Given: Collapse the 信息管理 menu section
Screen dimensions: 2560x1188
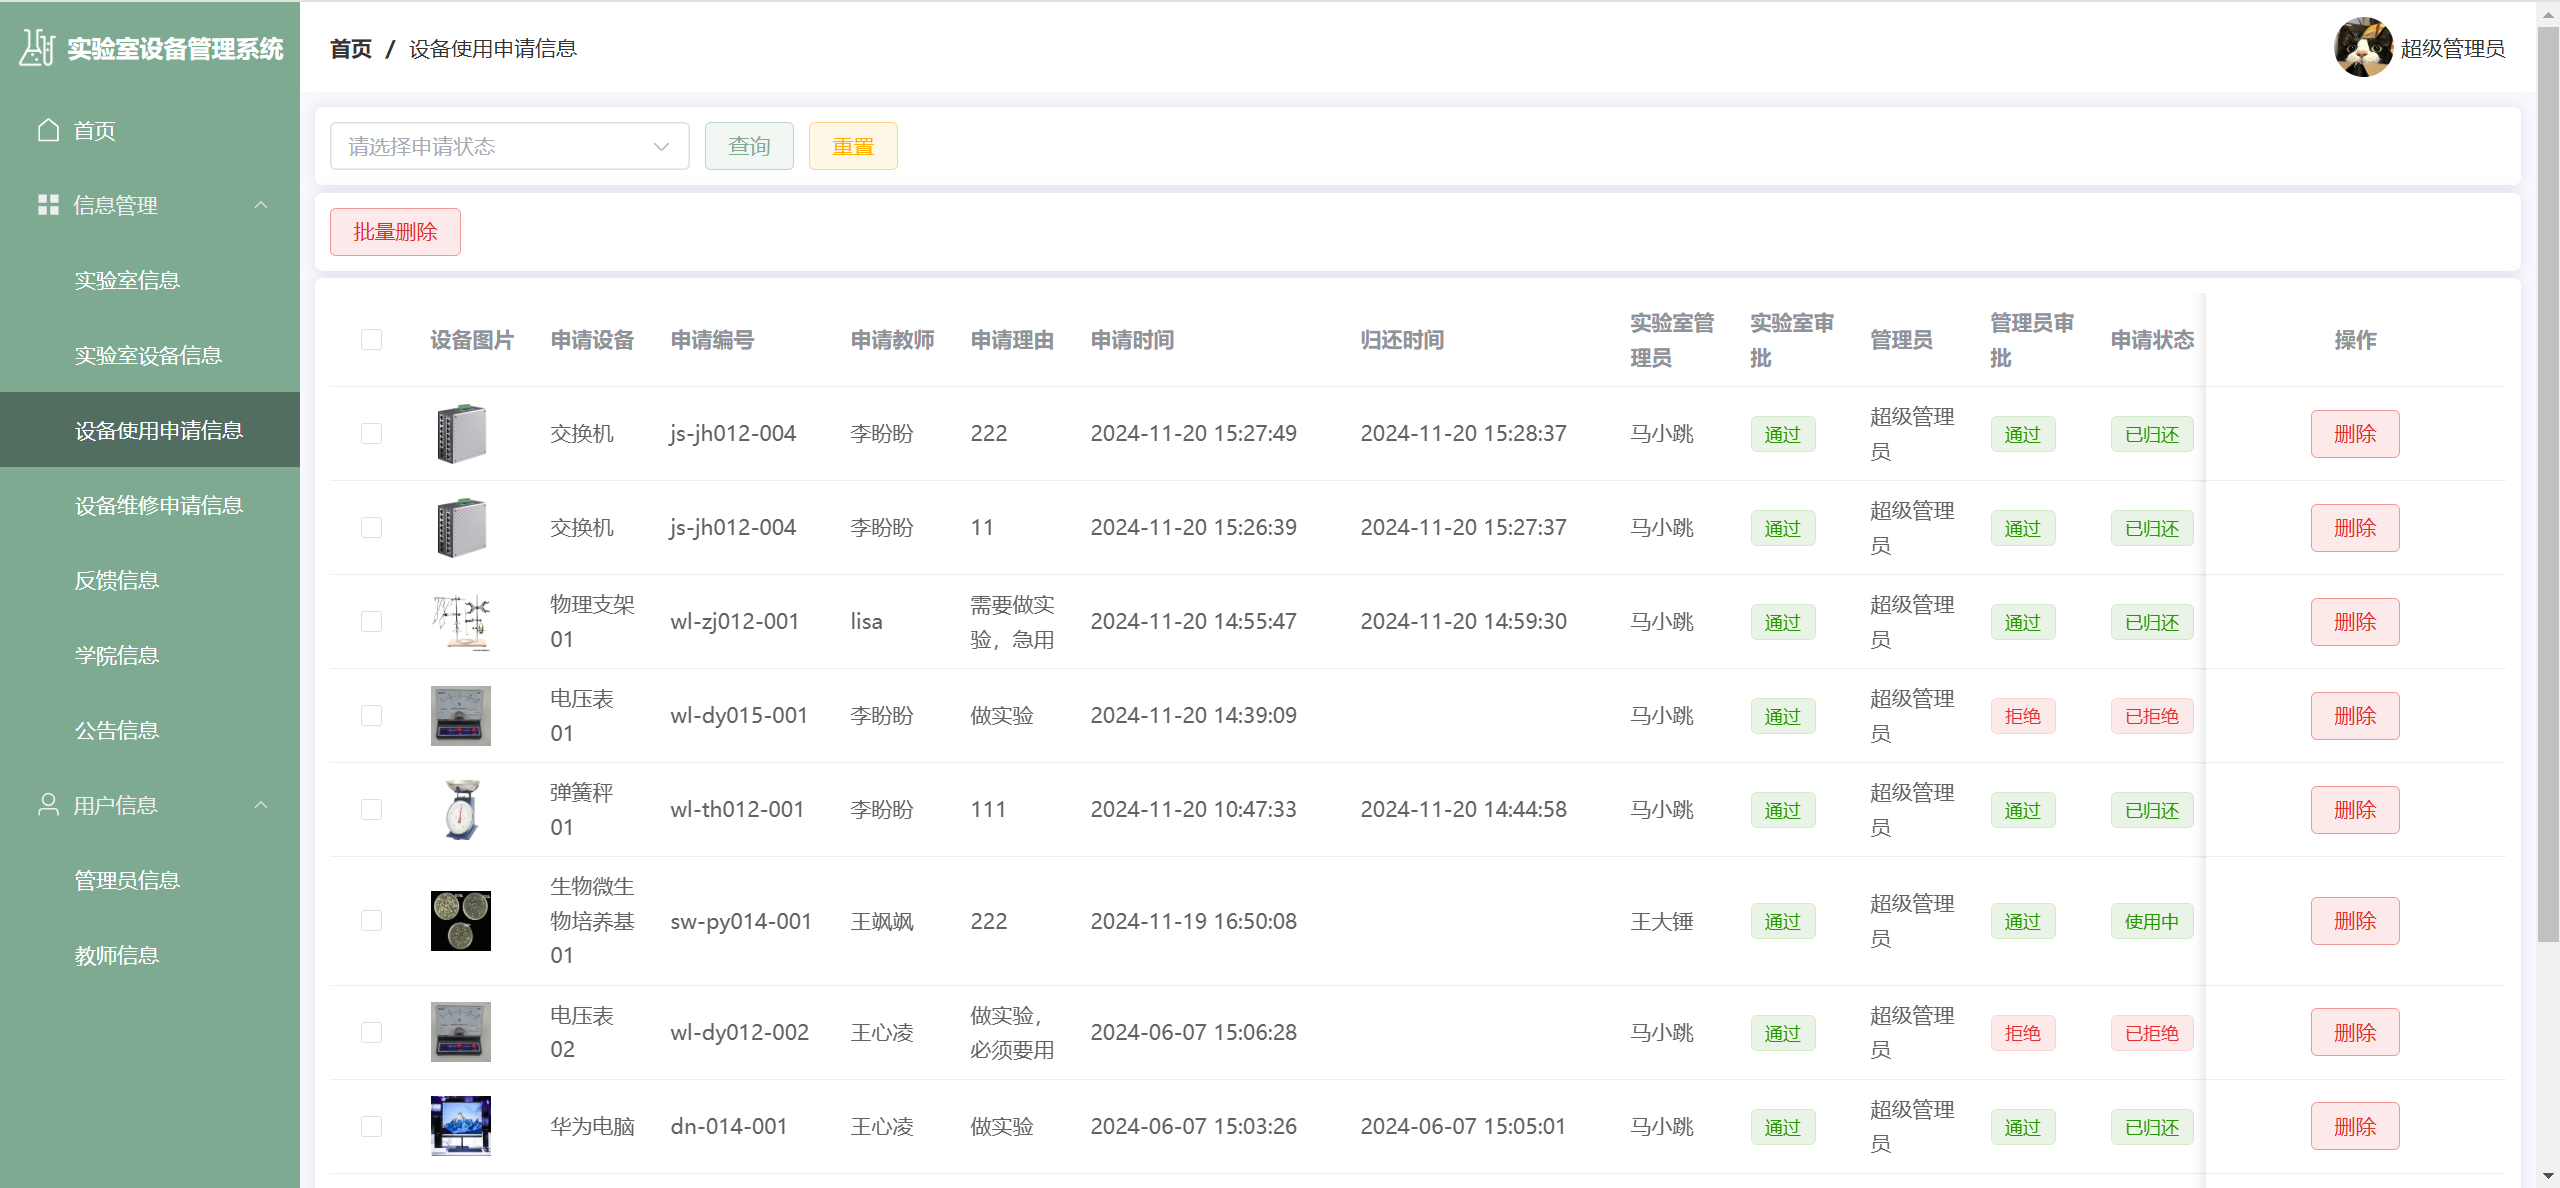Looking at the screenshot, I should [x=261, y=205].
